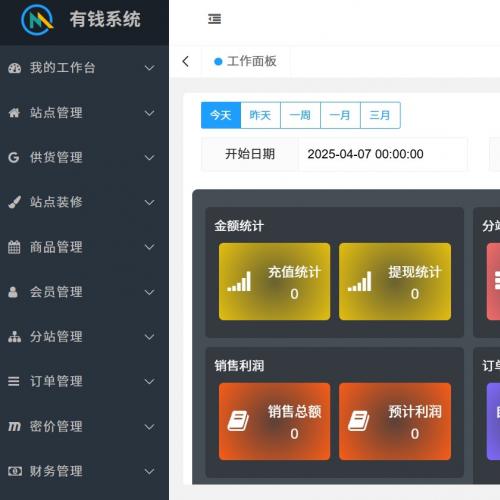Open the 订单管理 sidebar menu
This screenshot has height=500, width=500.
click(x=84, y=381)
